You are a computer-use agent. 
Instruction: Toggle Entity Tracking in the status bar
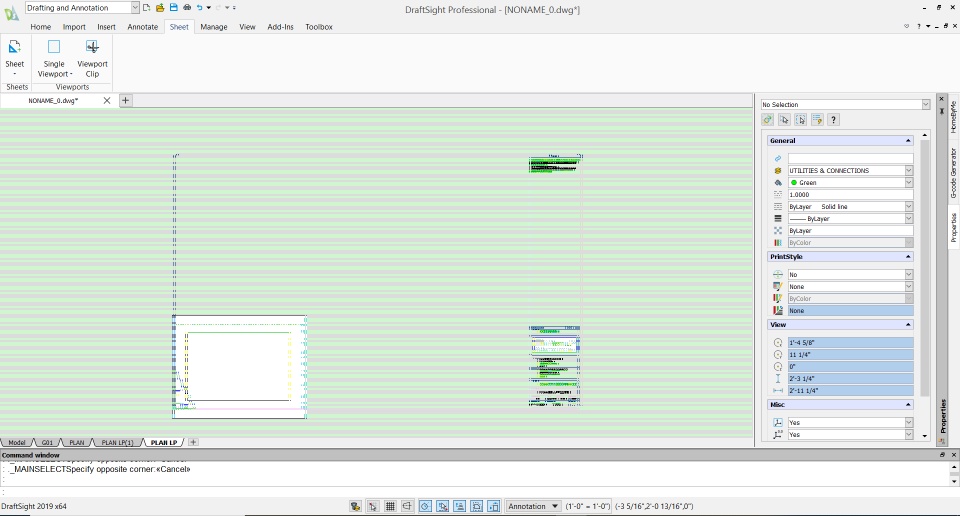click(459, 506)
